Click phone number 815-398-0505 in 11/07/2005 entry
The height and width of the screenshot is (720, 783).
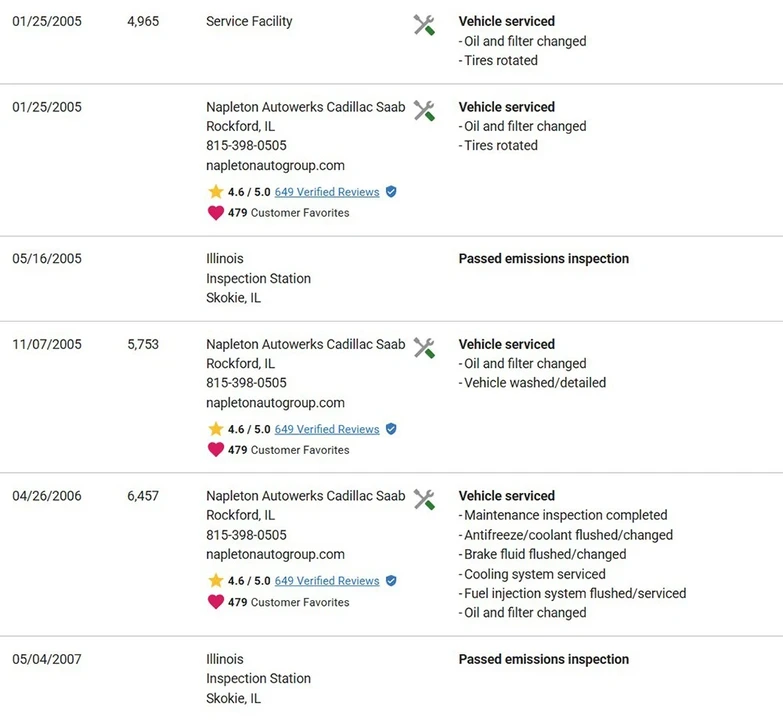(246, 383)
